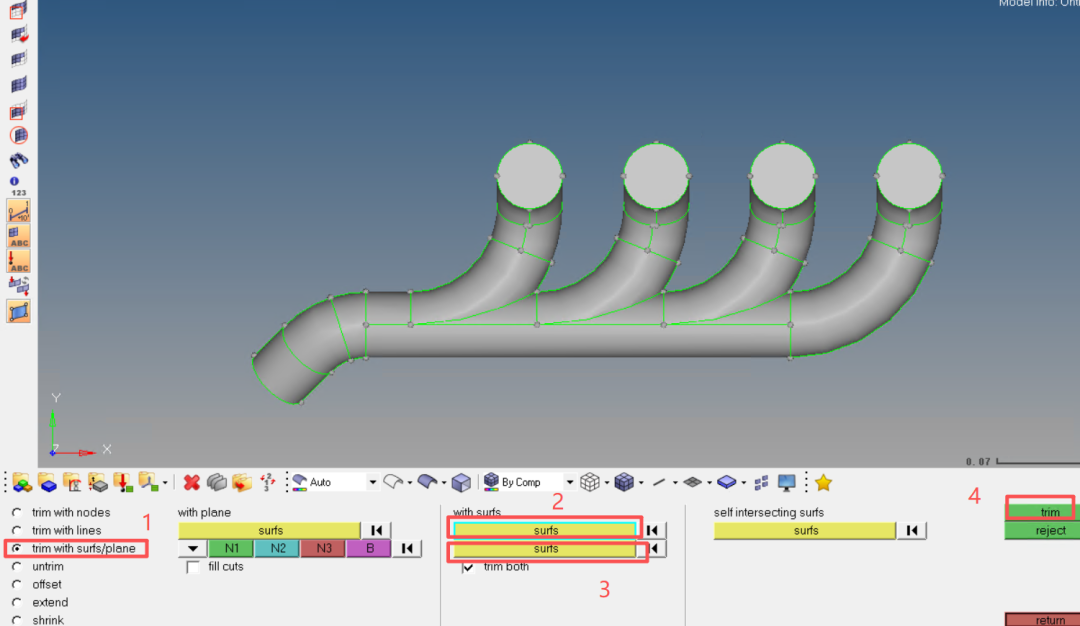Click the renumber 1-2-3 icon in toolbar
Image resolution: width=1080 pixels, height=626 pixels.
coord(267,482)
